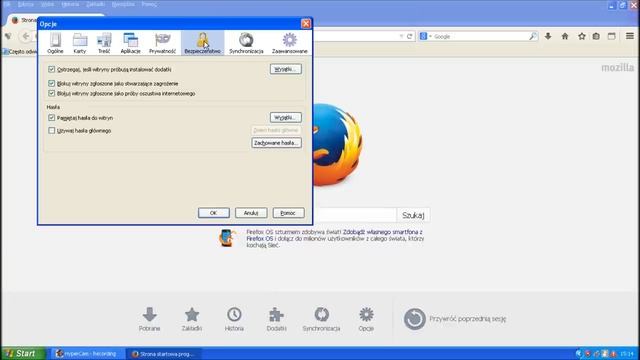Switch to HyperCam Recording taskbar item

[x=87, y=353]
